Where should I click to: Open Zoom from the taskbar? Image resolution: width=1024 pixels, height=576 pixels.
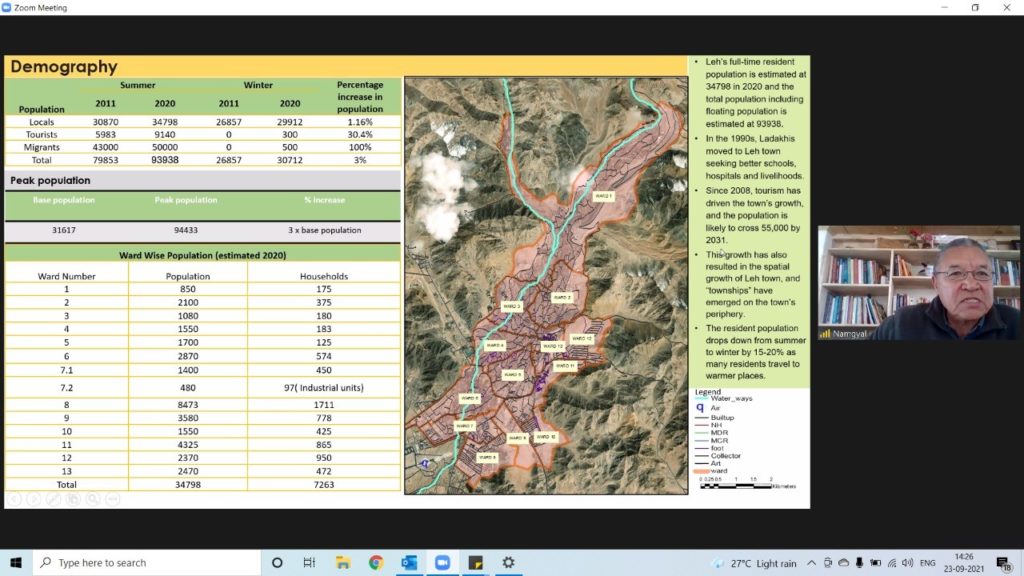pyautogui.click(x=442, y=563)
